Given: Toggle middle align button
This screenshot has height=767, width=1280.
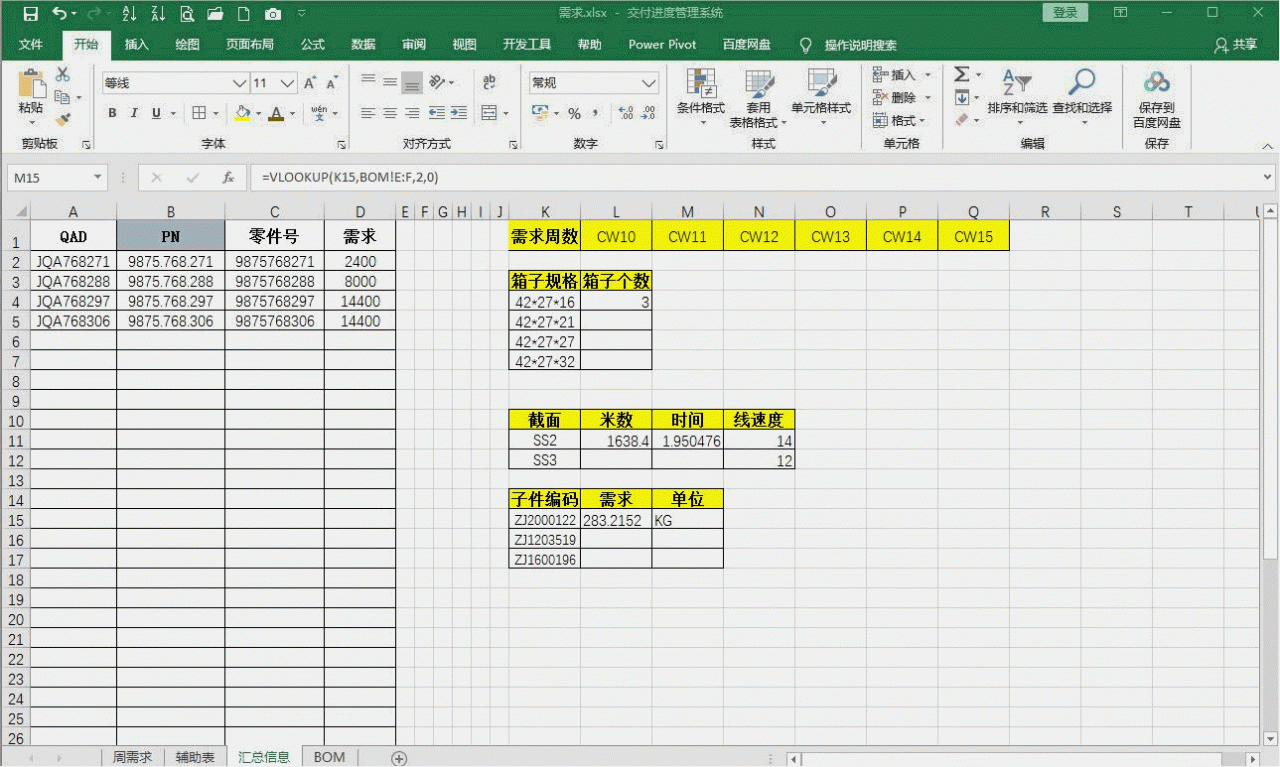Looking at the screenshot, I should [390, 82].
